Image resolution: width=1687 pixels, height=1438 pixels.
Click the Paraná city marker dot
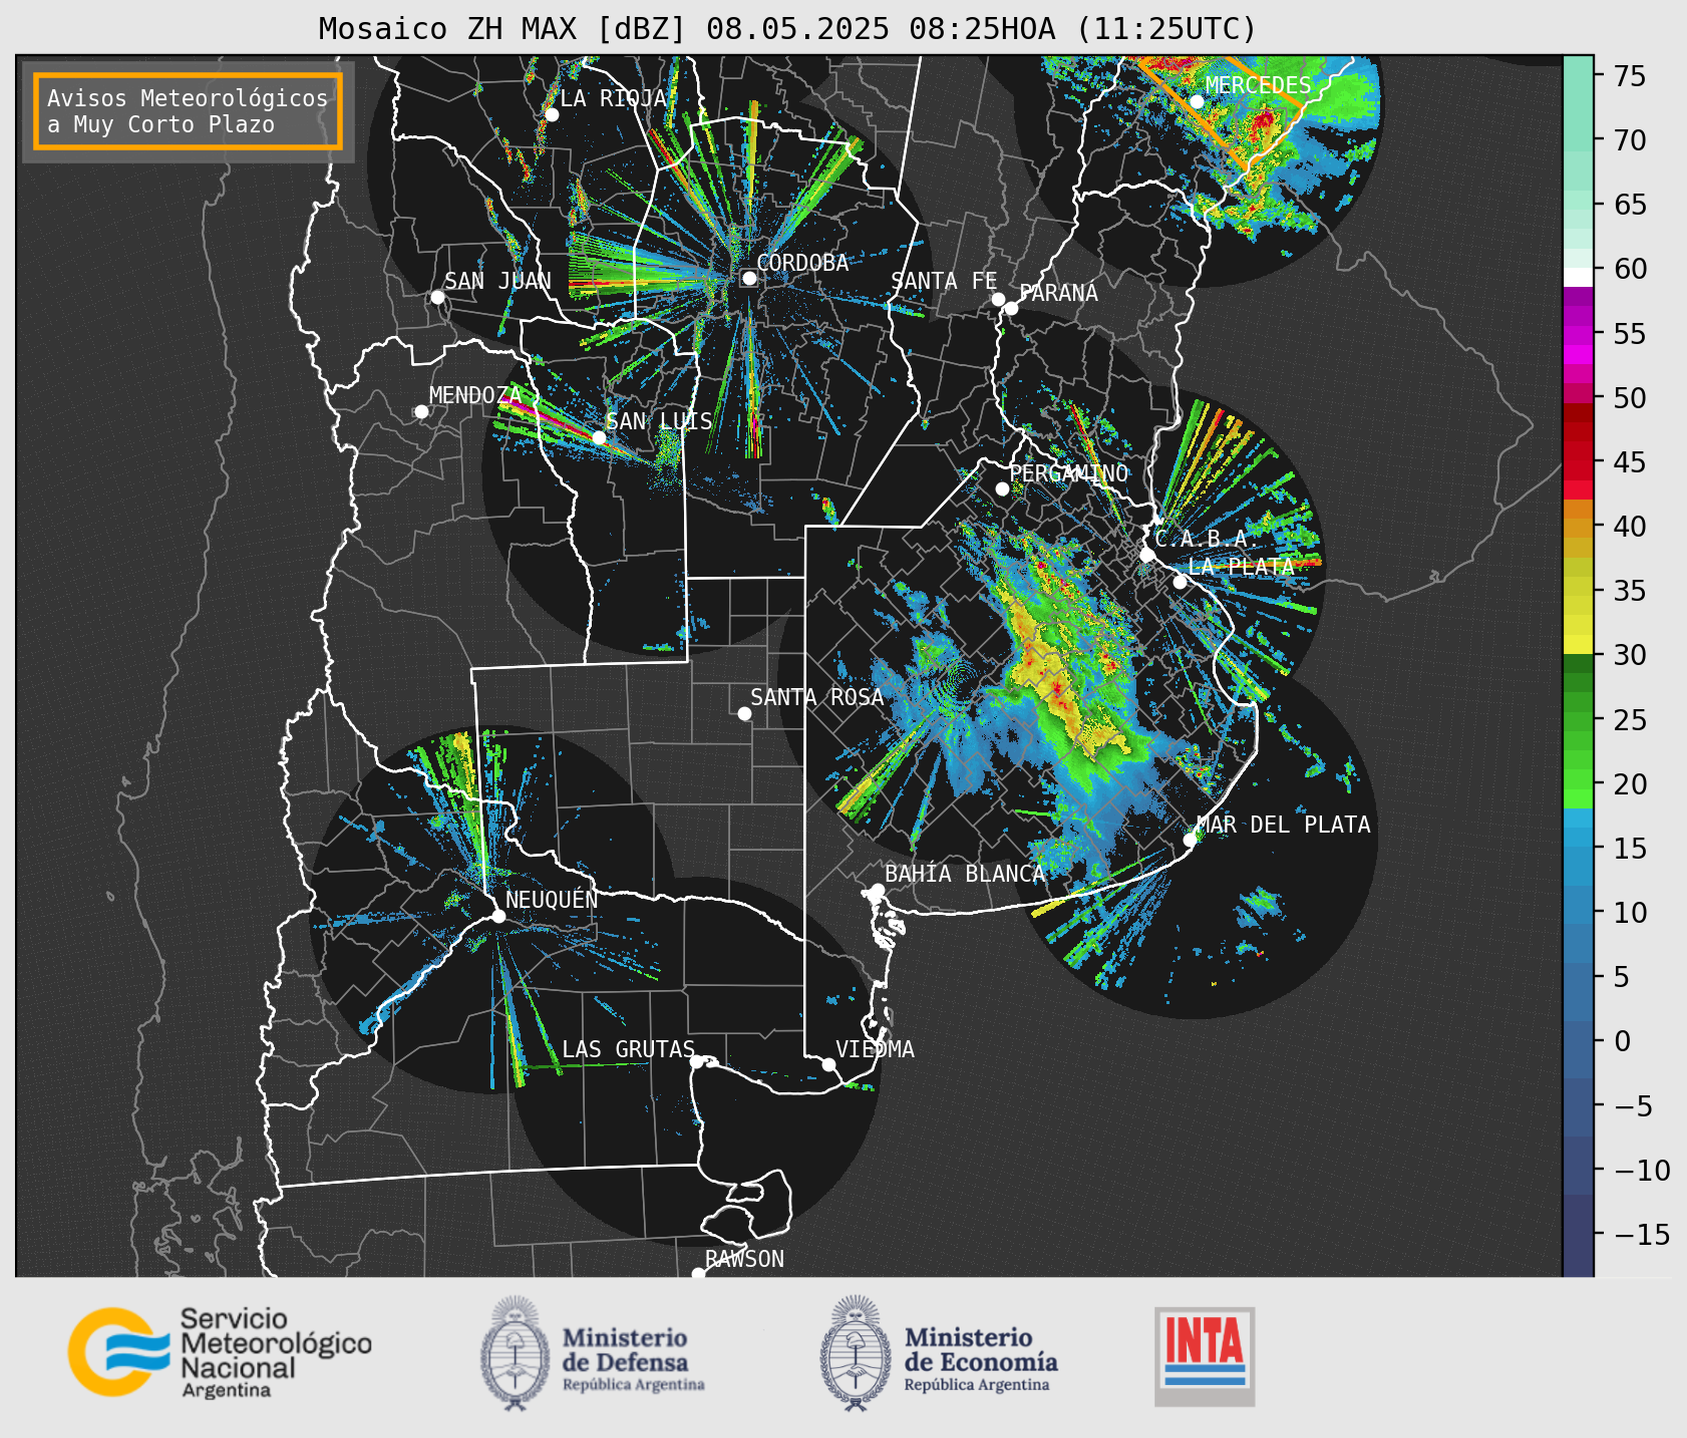pos(1011,308)
